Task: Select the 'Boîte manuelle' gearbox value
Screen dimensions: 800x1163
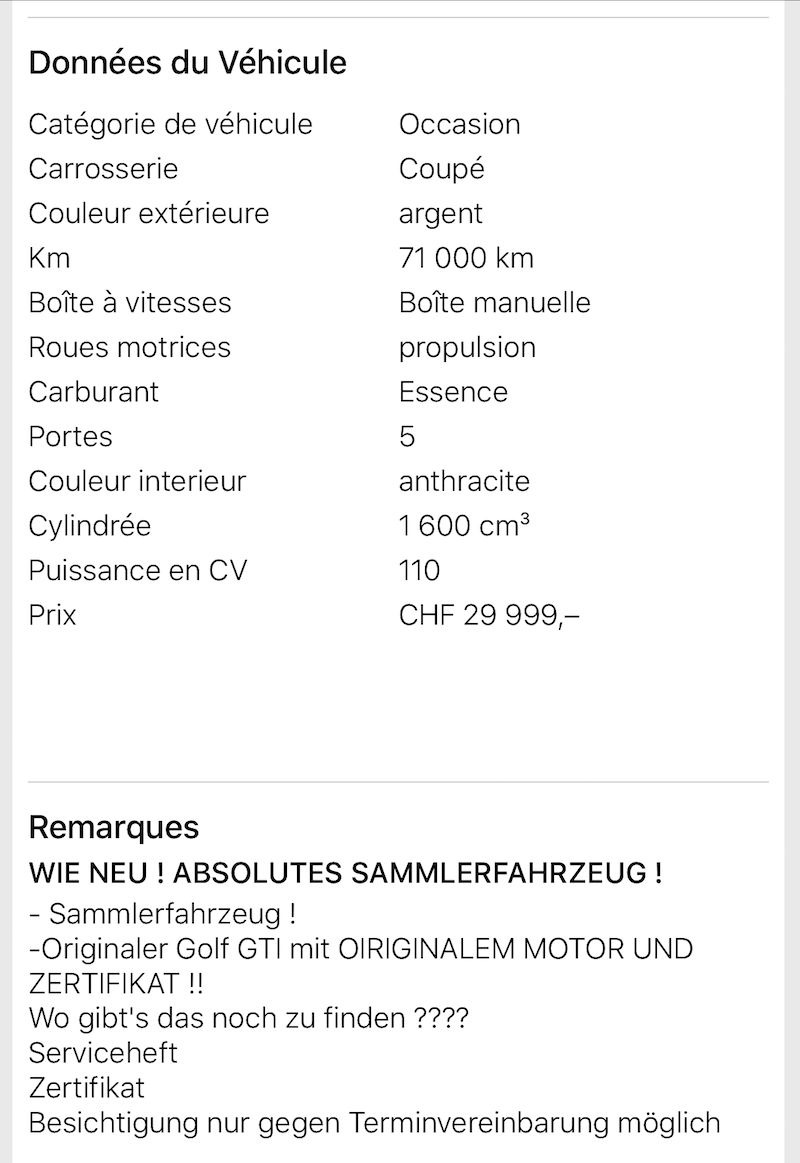Action: pos(495,303)
